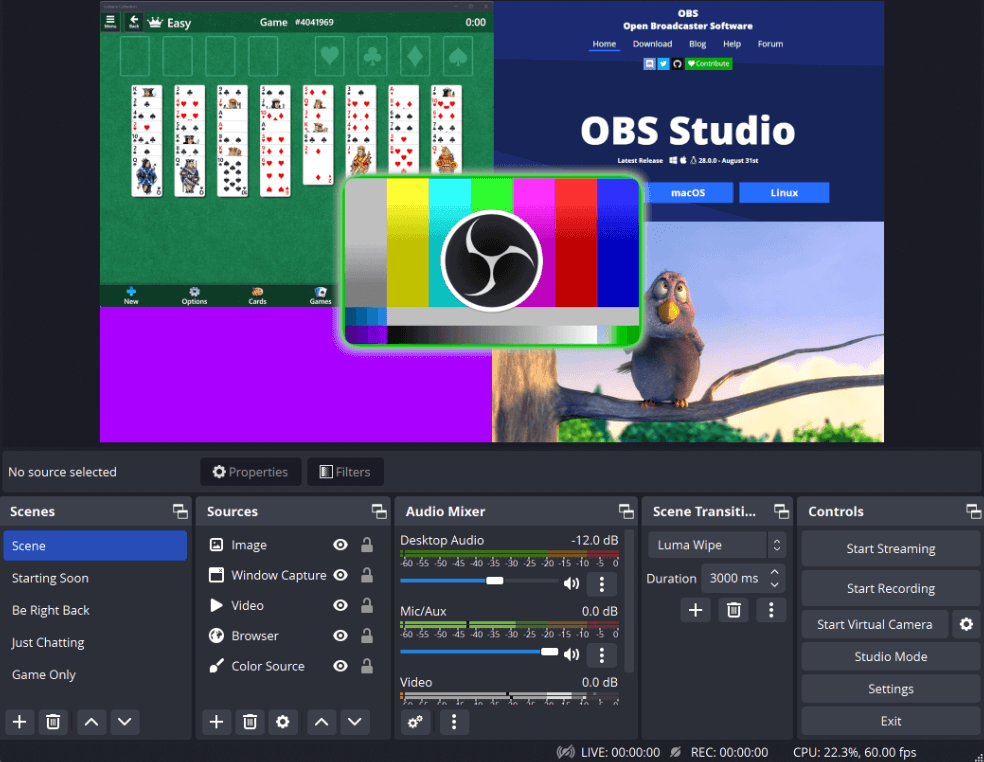Open transition properties three-dot menu
The height and width of the screenshot is (762, 984).
pyautogui.click(x=771, y=610)
